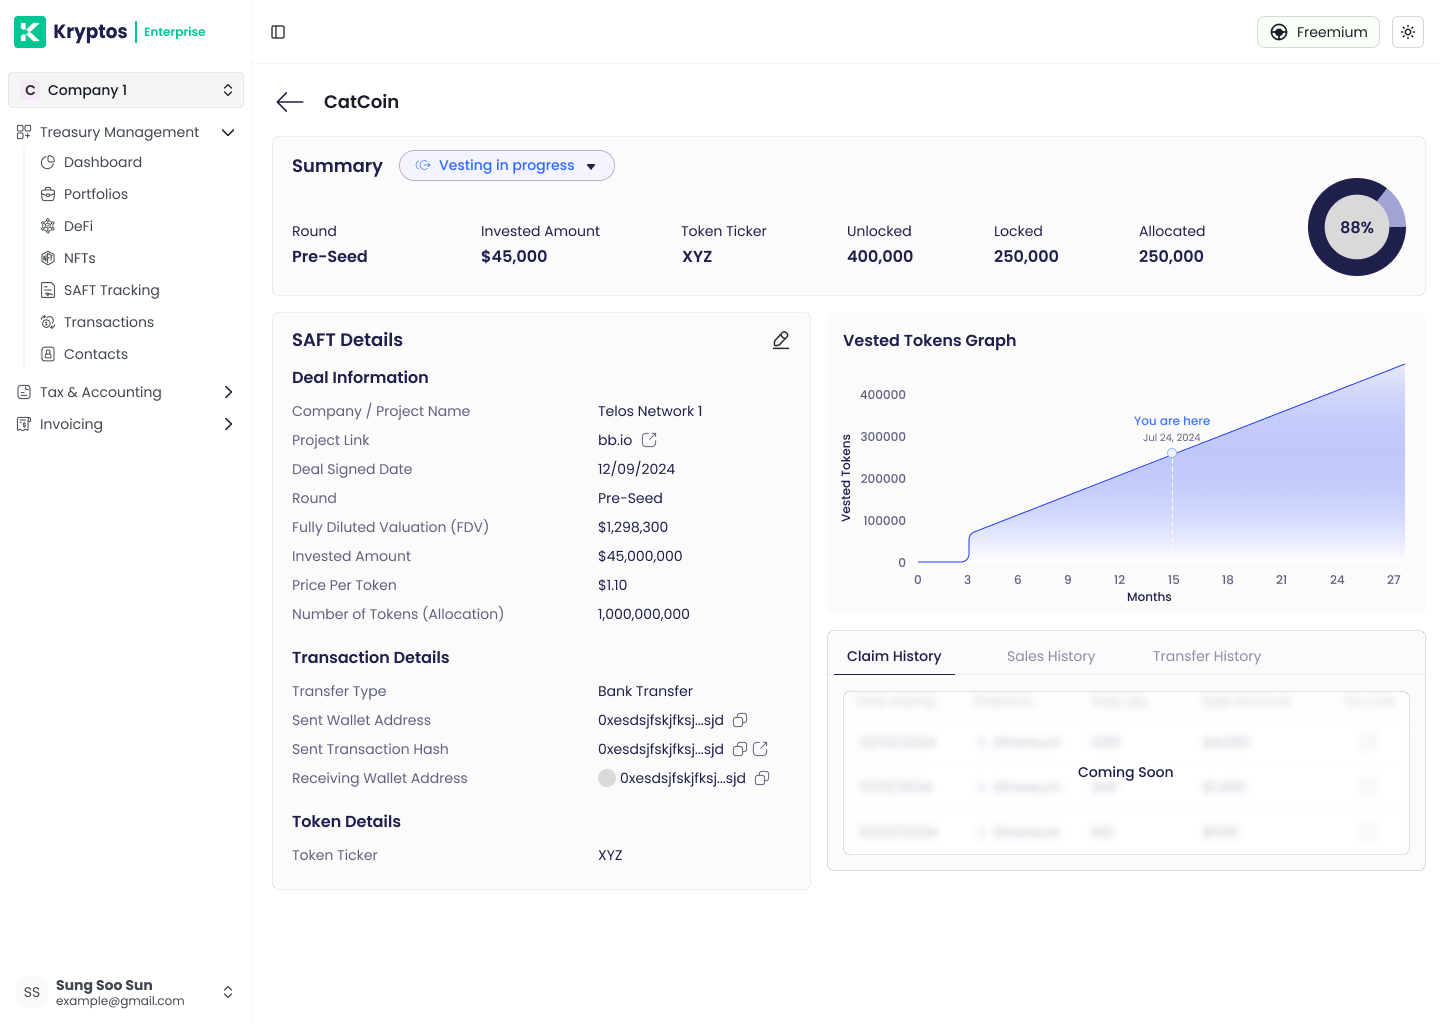Viewport: 1440px width, 1024px height.
Task: Go to the DeFi section
Action: click(x=78, y=226)
